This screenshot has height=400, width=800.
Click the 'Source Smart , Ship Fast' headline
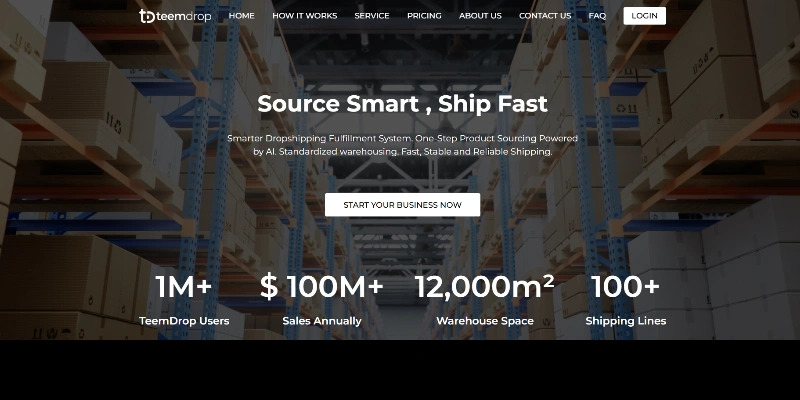pyautogui.click(x=403, y=104)
